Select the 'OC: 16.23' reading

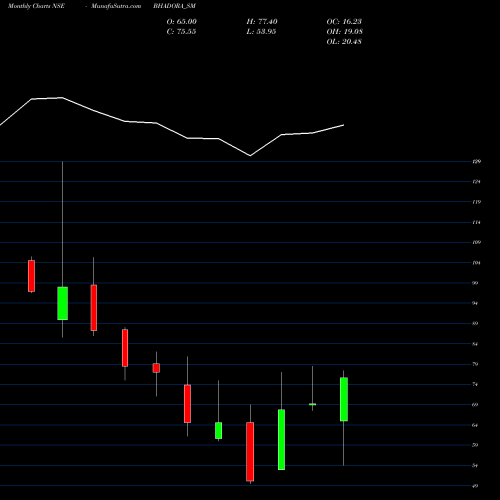coord(344,22)
